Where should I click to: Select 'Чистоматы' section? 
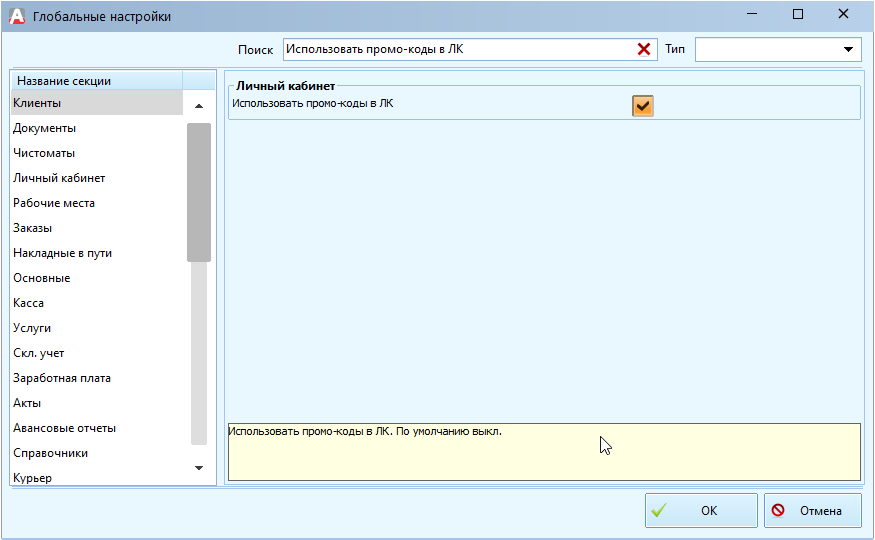pos(44,153)
